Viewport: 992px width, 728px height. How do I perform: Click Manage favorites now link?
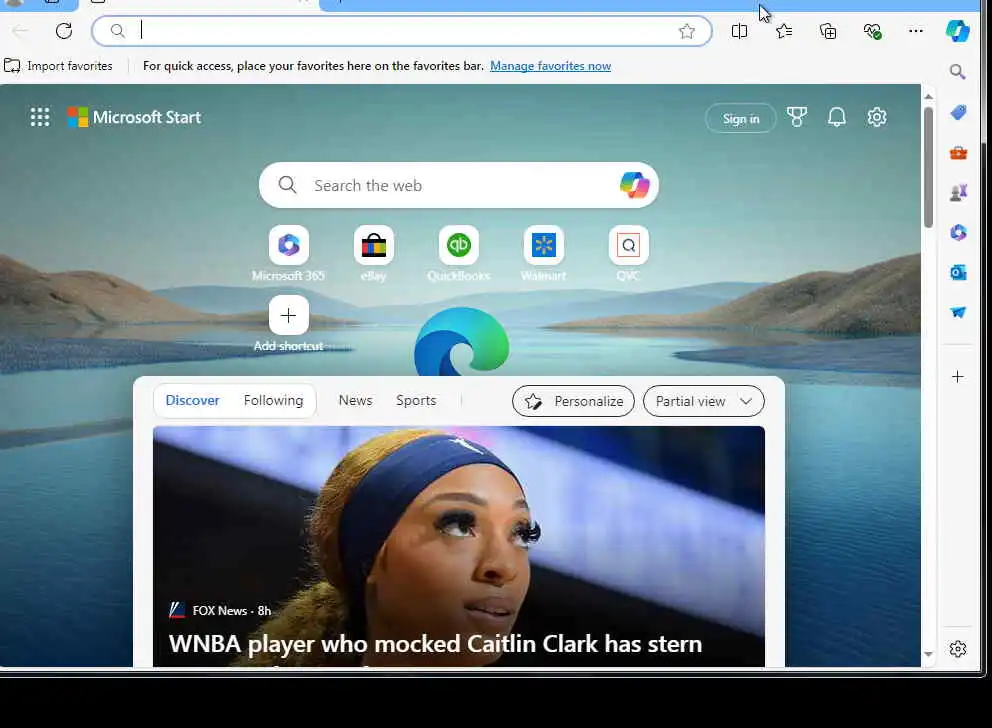tap(550, 66)
